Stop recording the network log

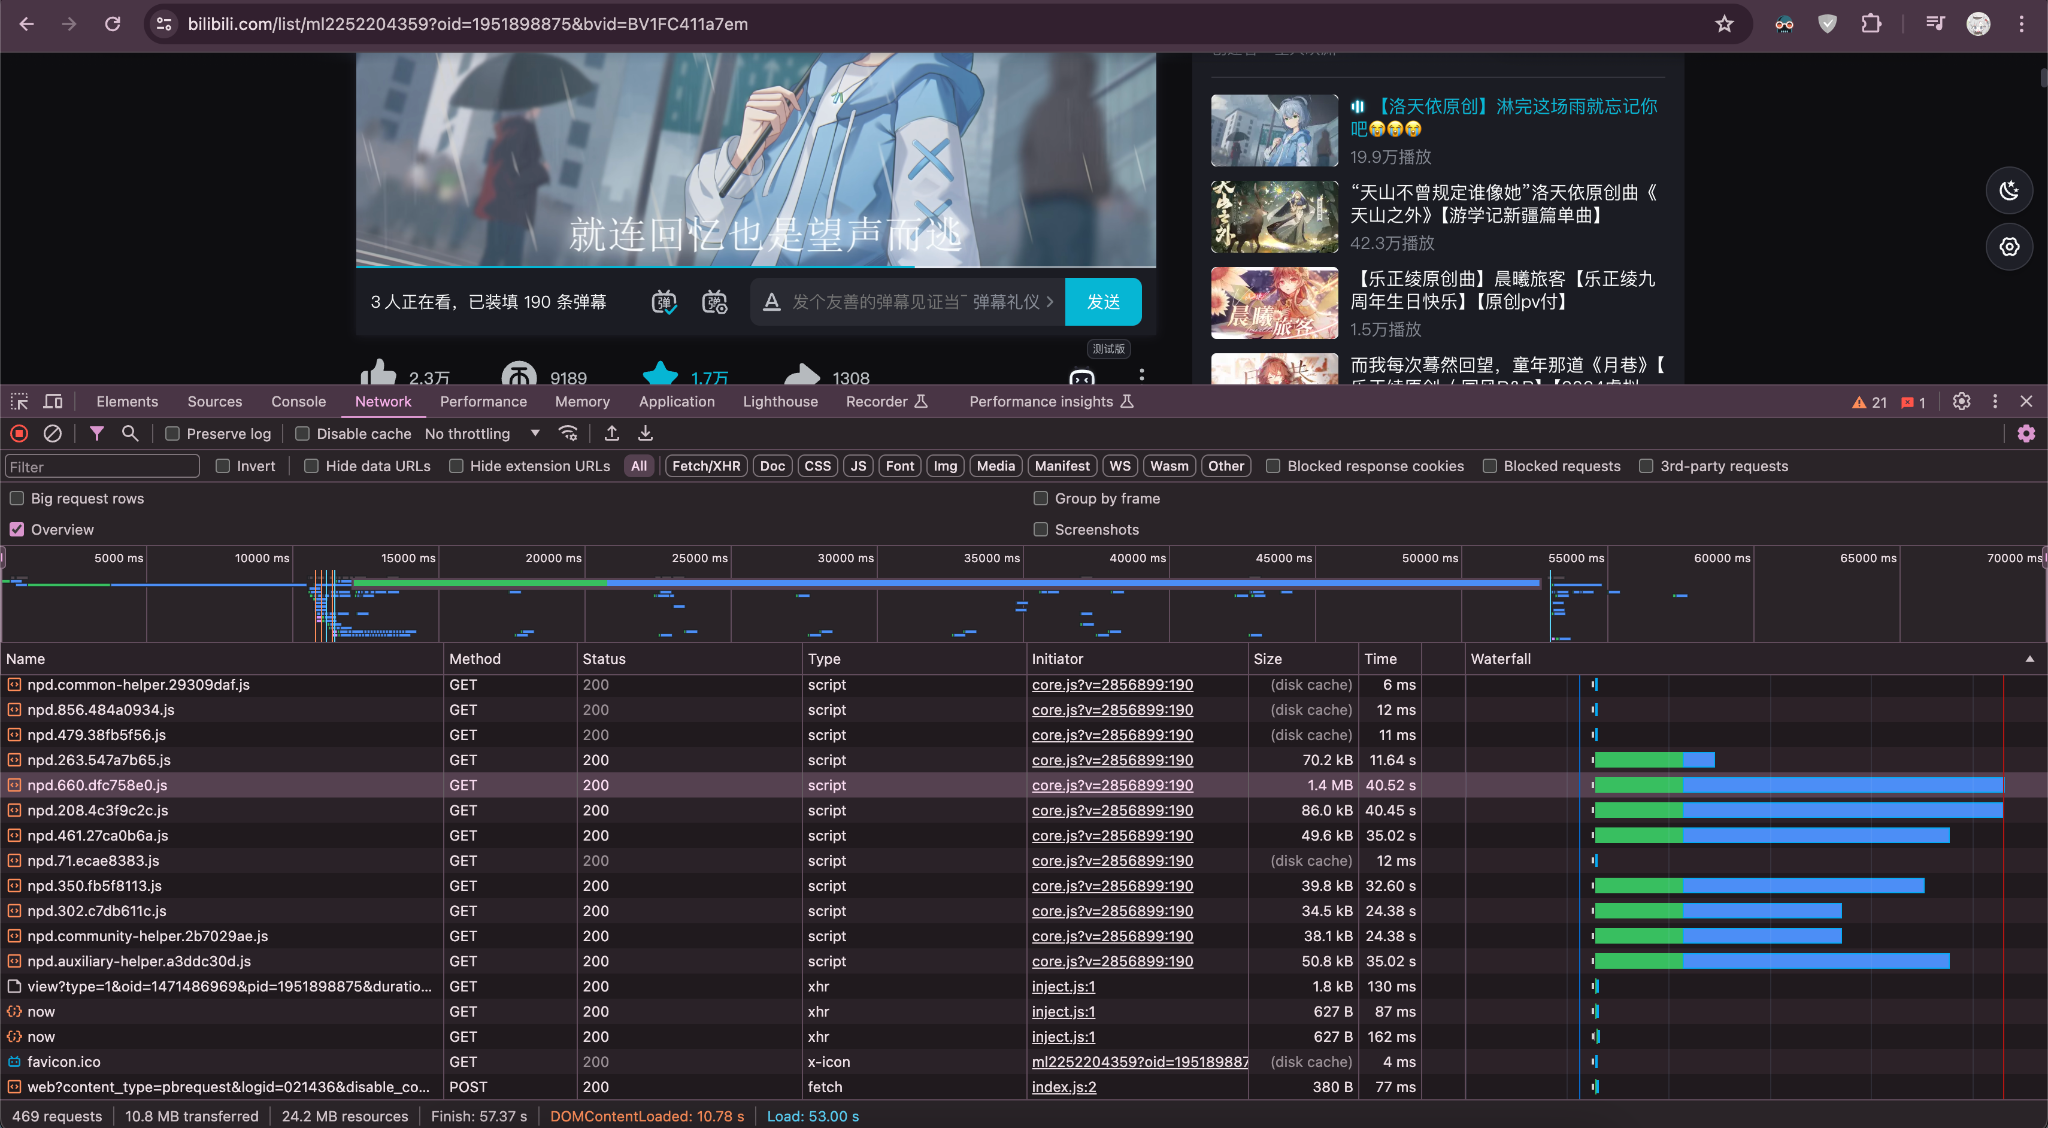pyautogui.click(x=18, y=433)
